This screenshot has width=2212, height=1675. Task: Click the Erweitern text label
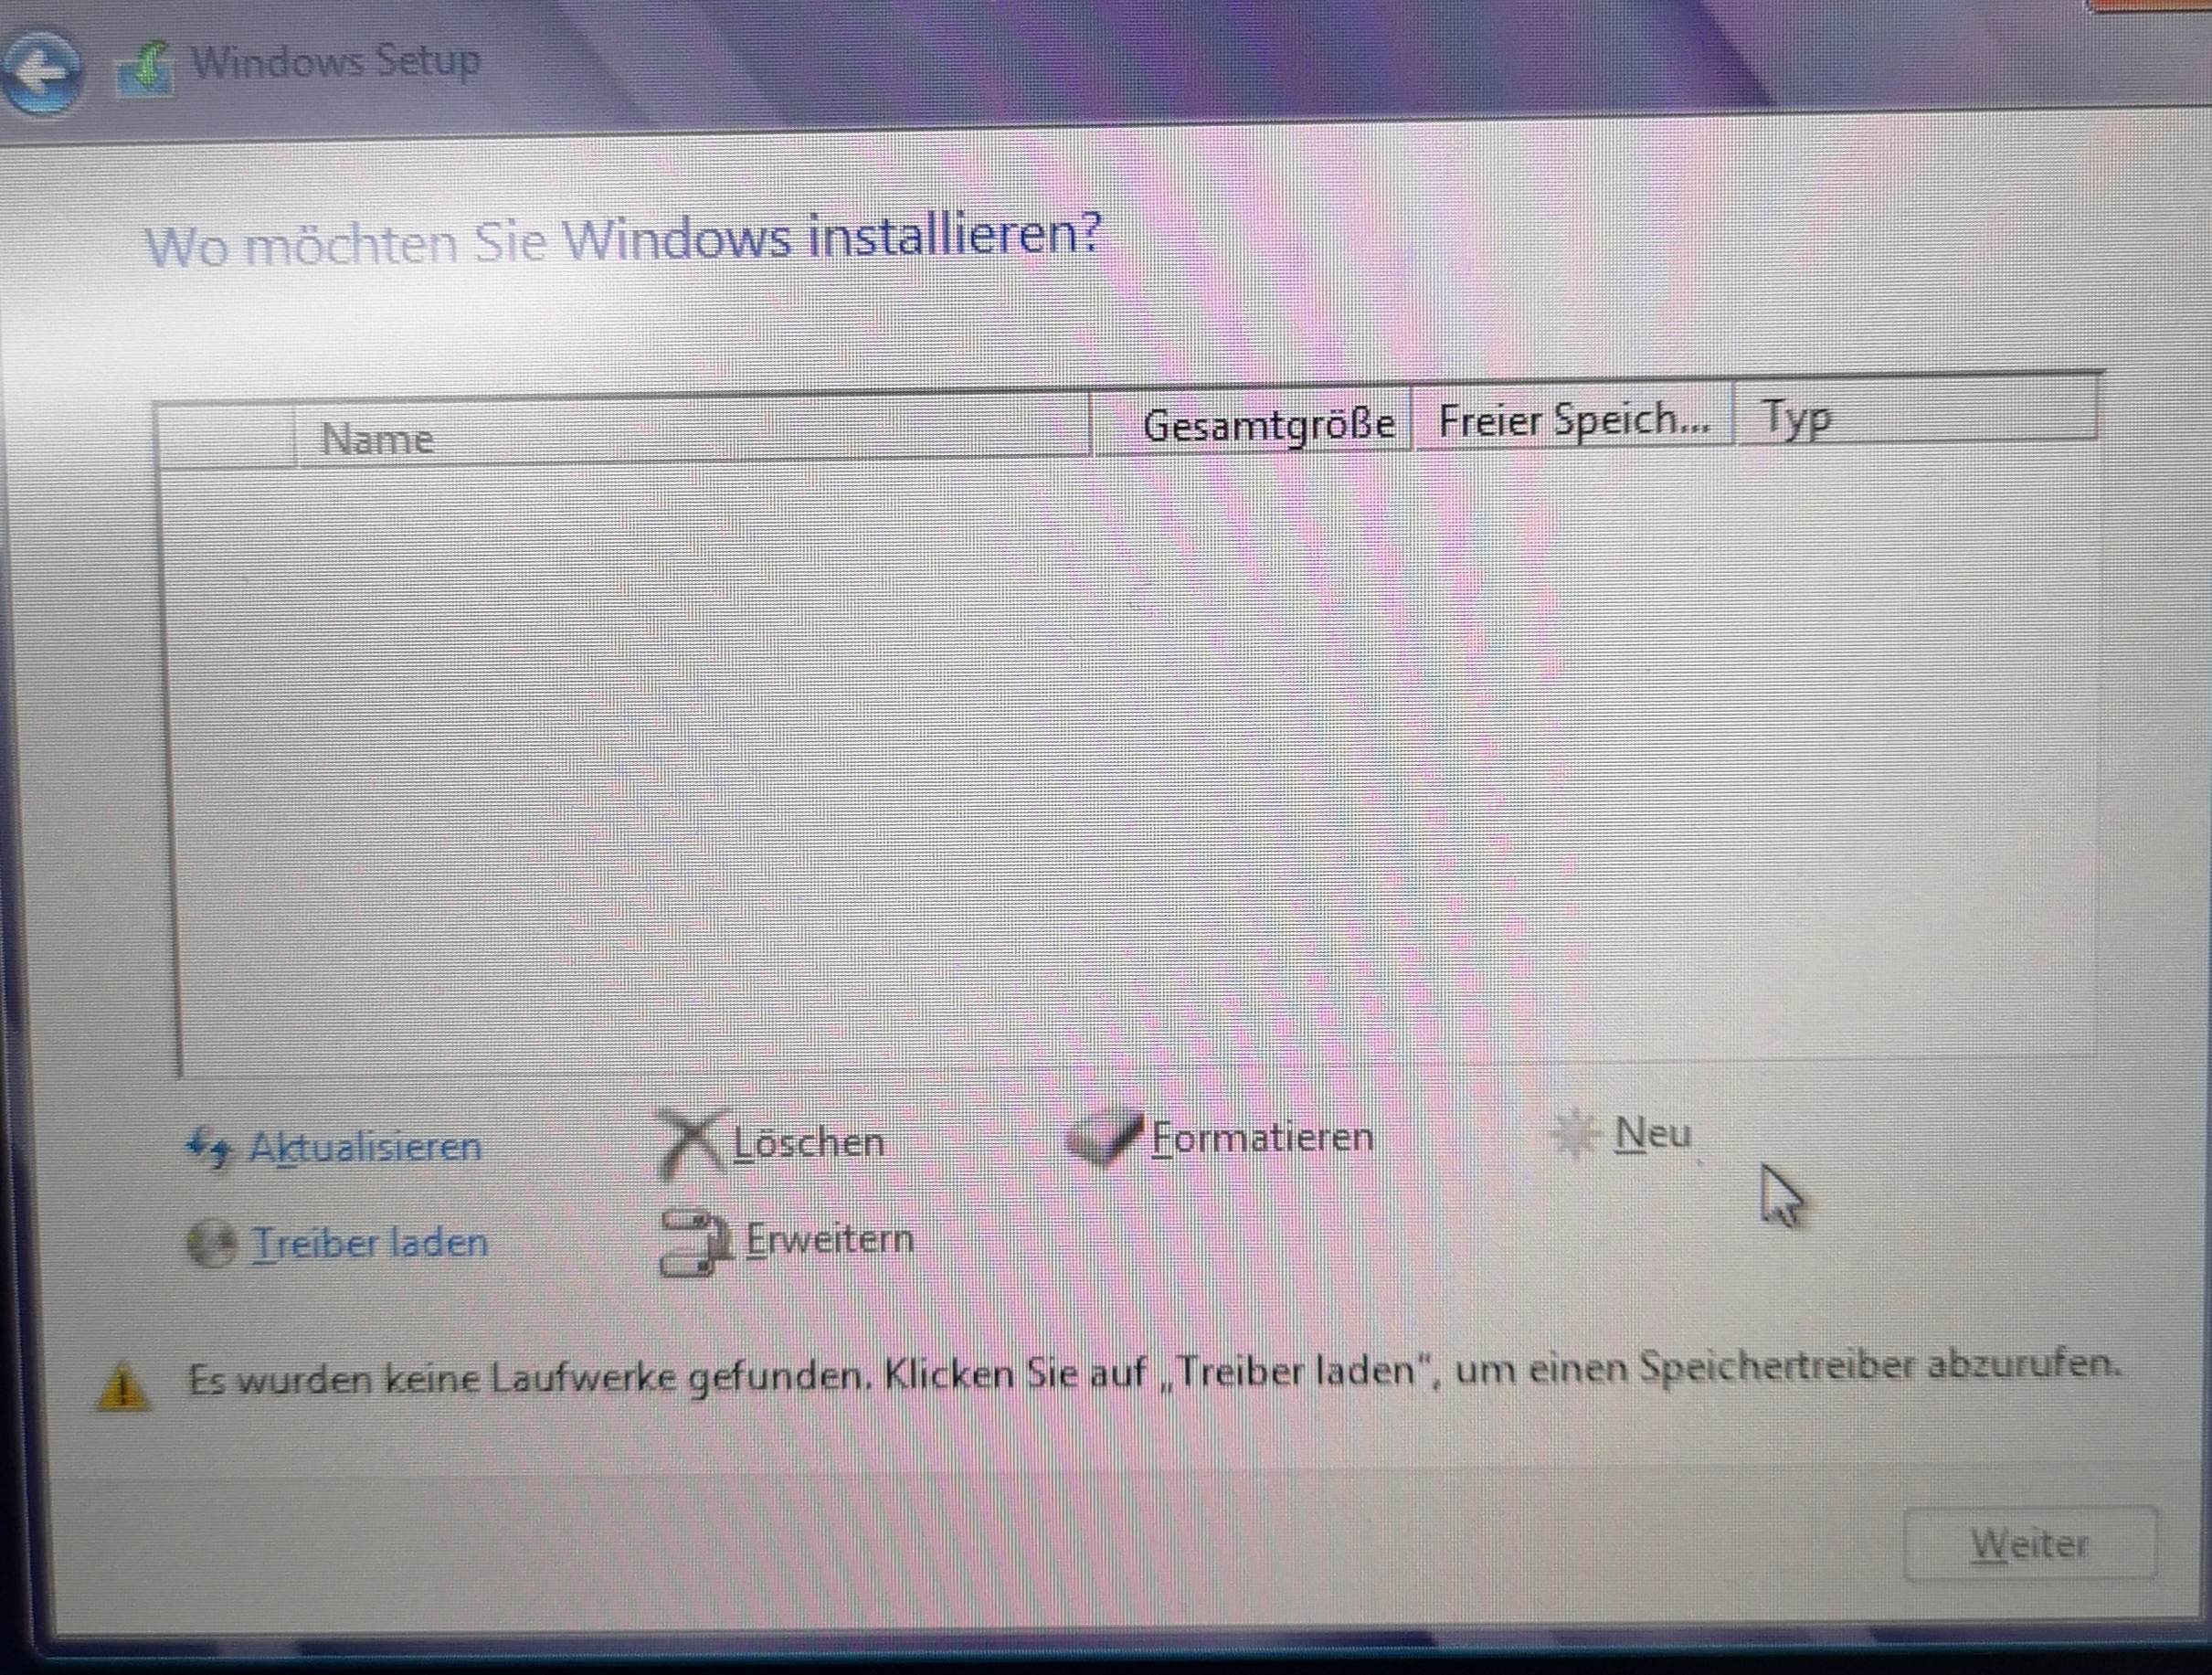829,1240
